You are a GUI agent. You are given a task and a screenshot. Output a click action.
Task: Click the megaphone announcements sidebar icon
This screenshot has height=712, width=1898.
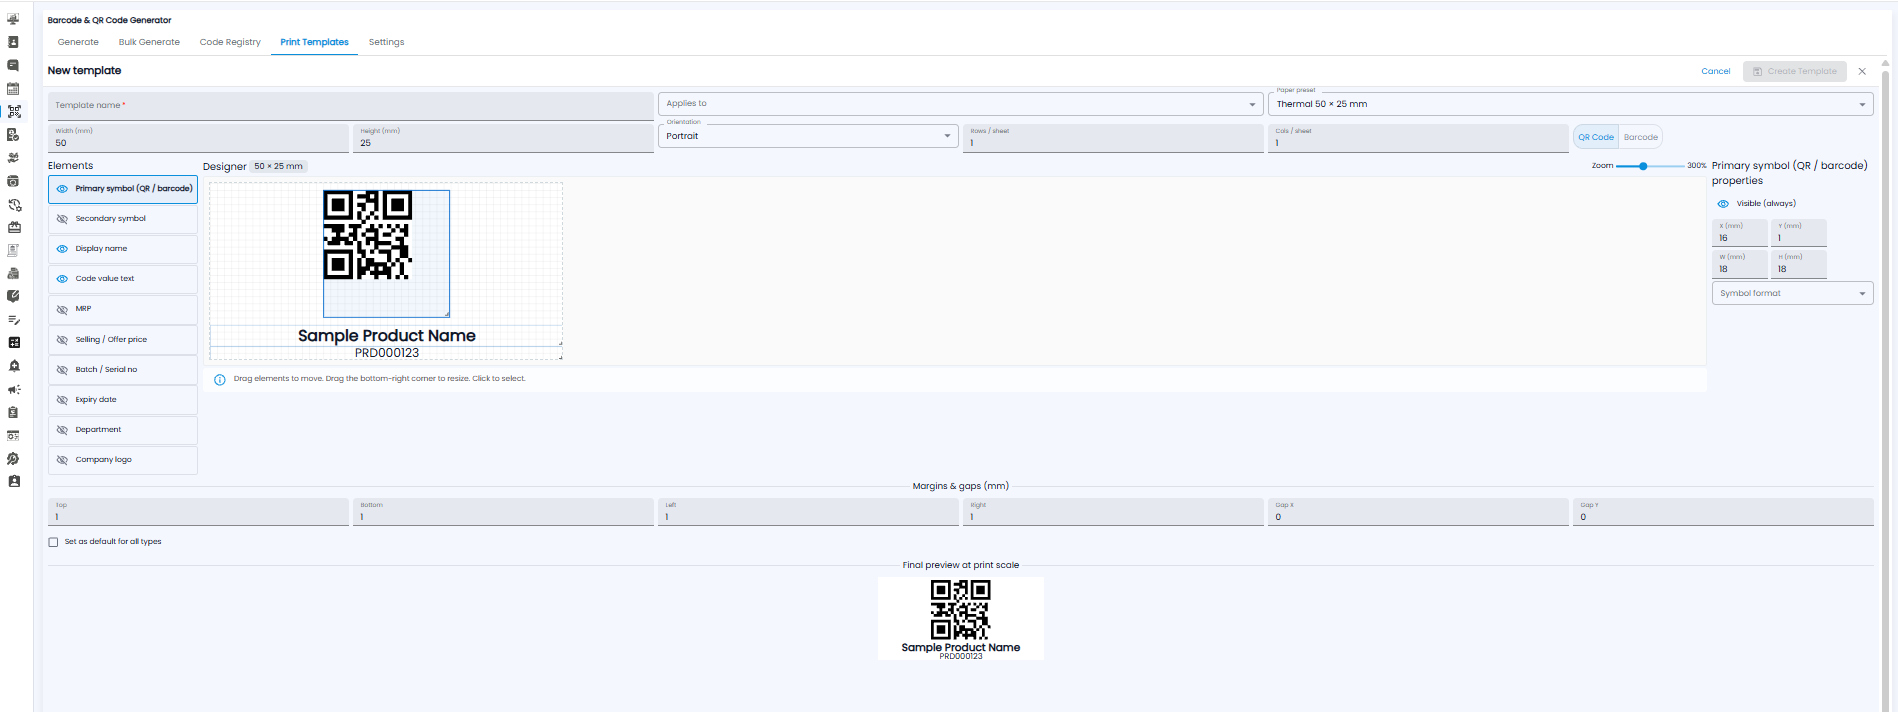13,389
